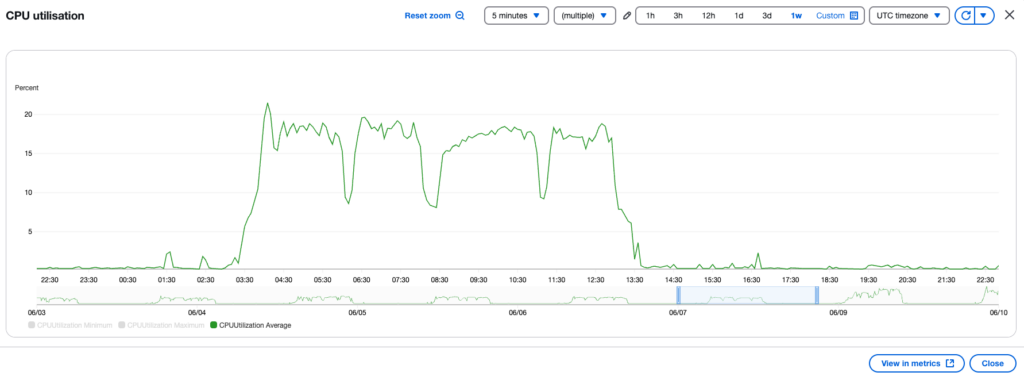Close the CPU utilisation panel with X

pos(1009,16)
